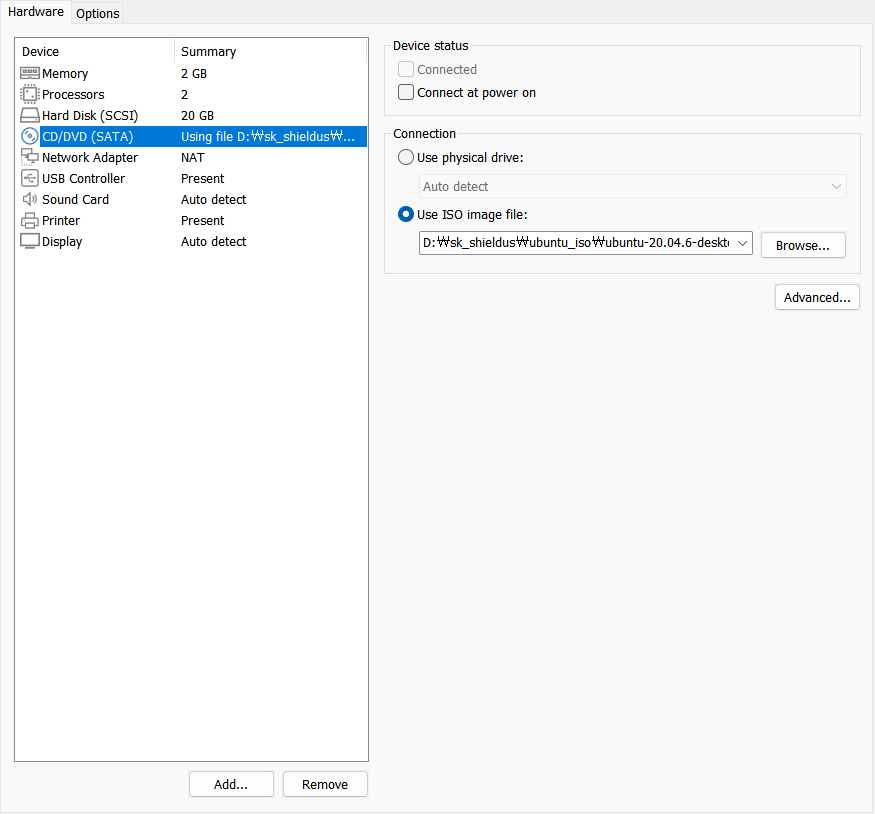Click the Add... hardware button
This screenshot has height=814, width=875.
coord(231,784)
